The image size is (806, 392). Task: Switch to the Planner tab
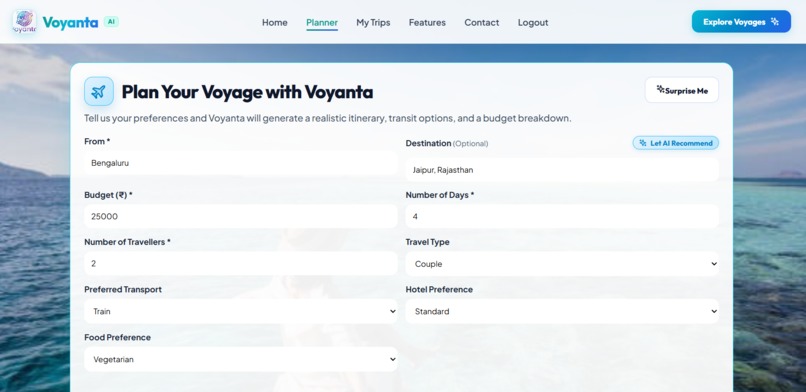tap(322, 23)
